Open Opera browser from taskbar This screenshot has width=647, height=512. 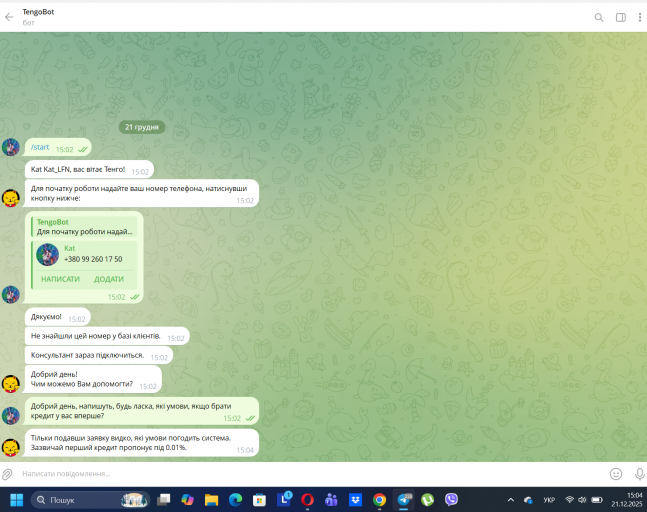point(307,500)
